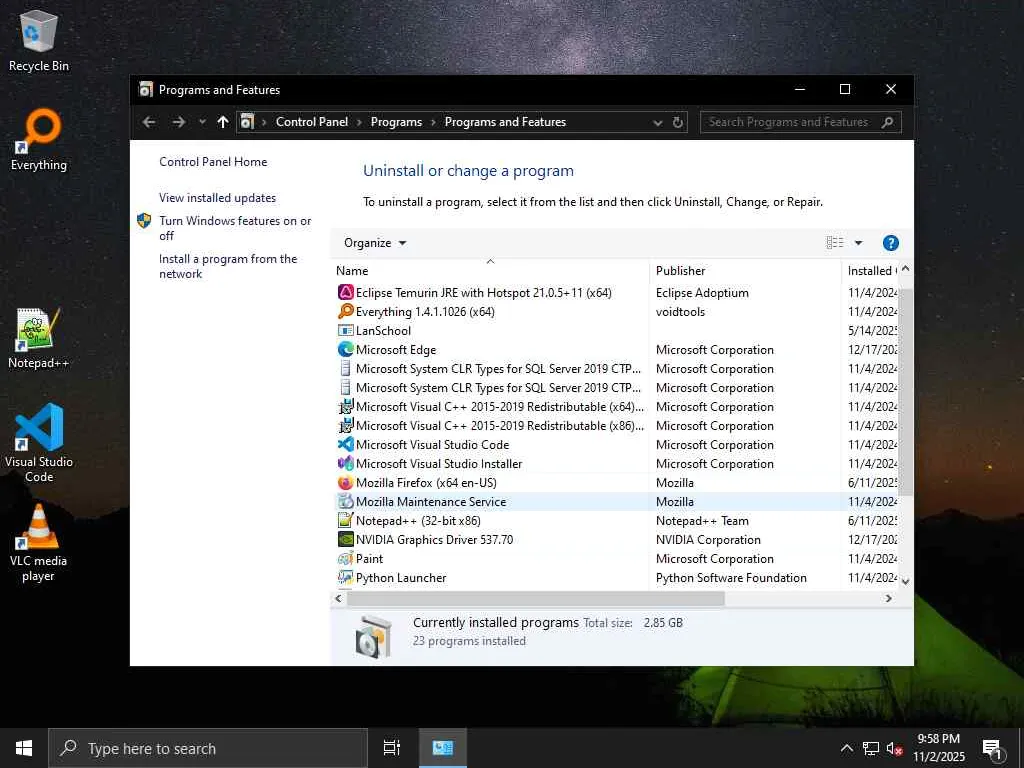Refresh the Programs and Features list
The image size is (1024, 768).
[x=678, y=122]
